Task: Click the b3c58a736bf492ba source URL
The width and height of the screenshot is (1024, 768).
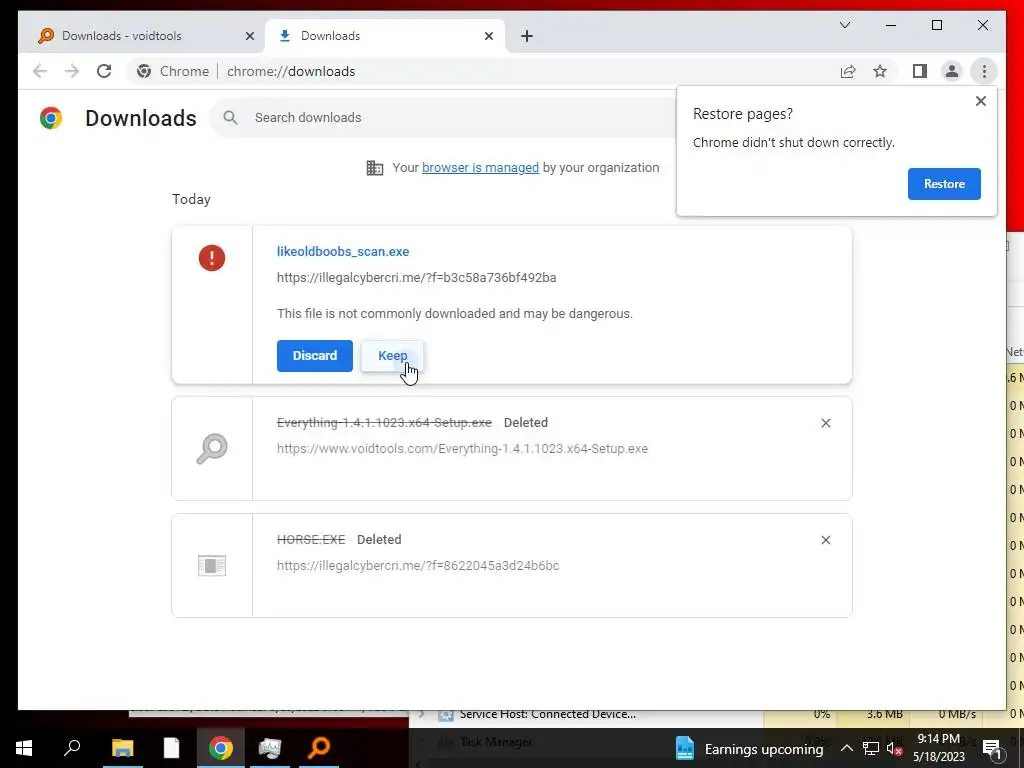Action: 417,278
